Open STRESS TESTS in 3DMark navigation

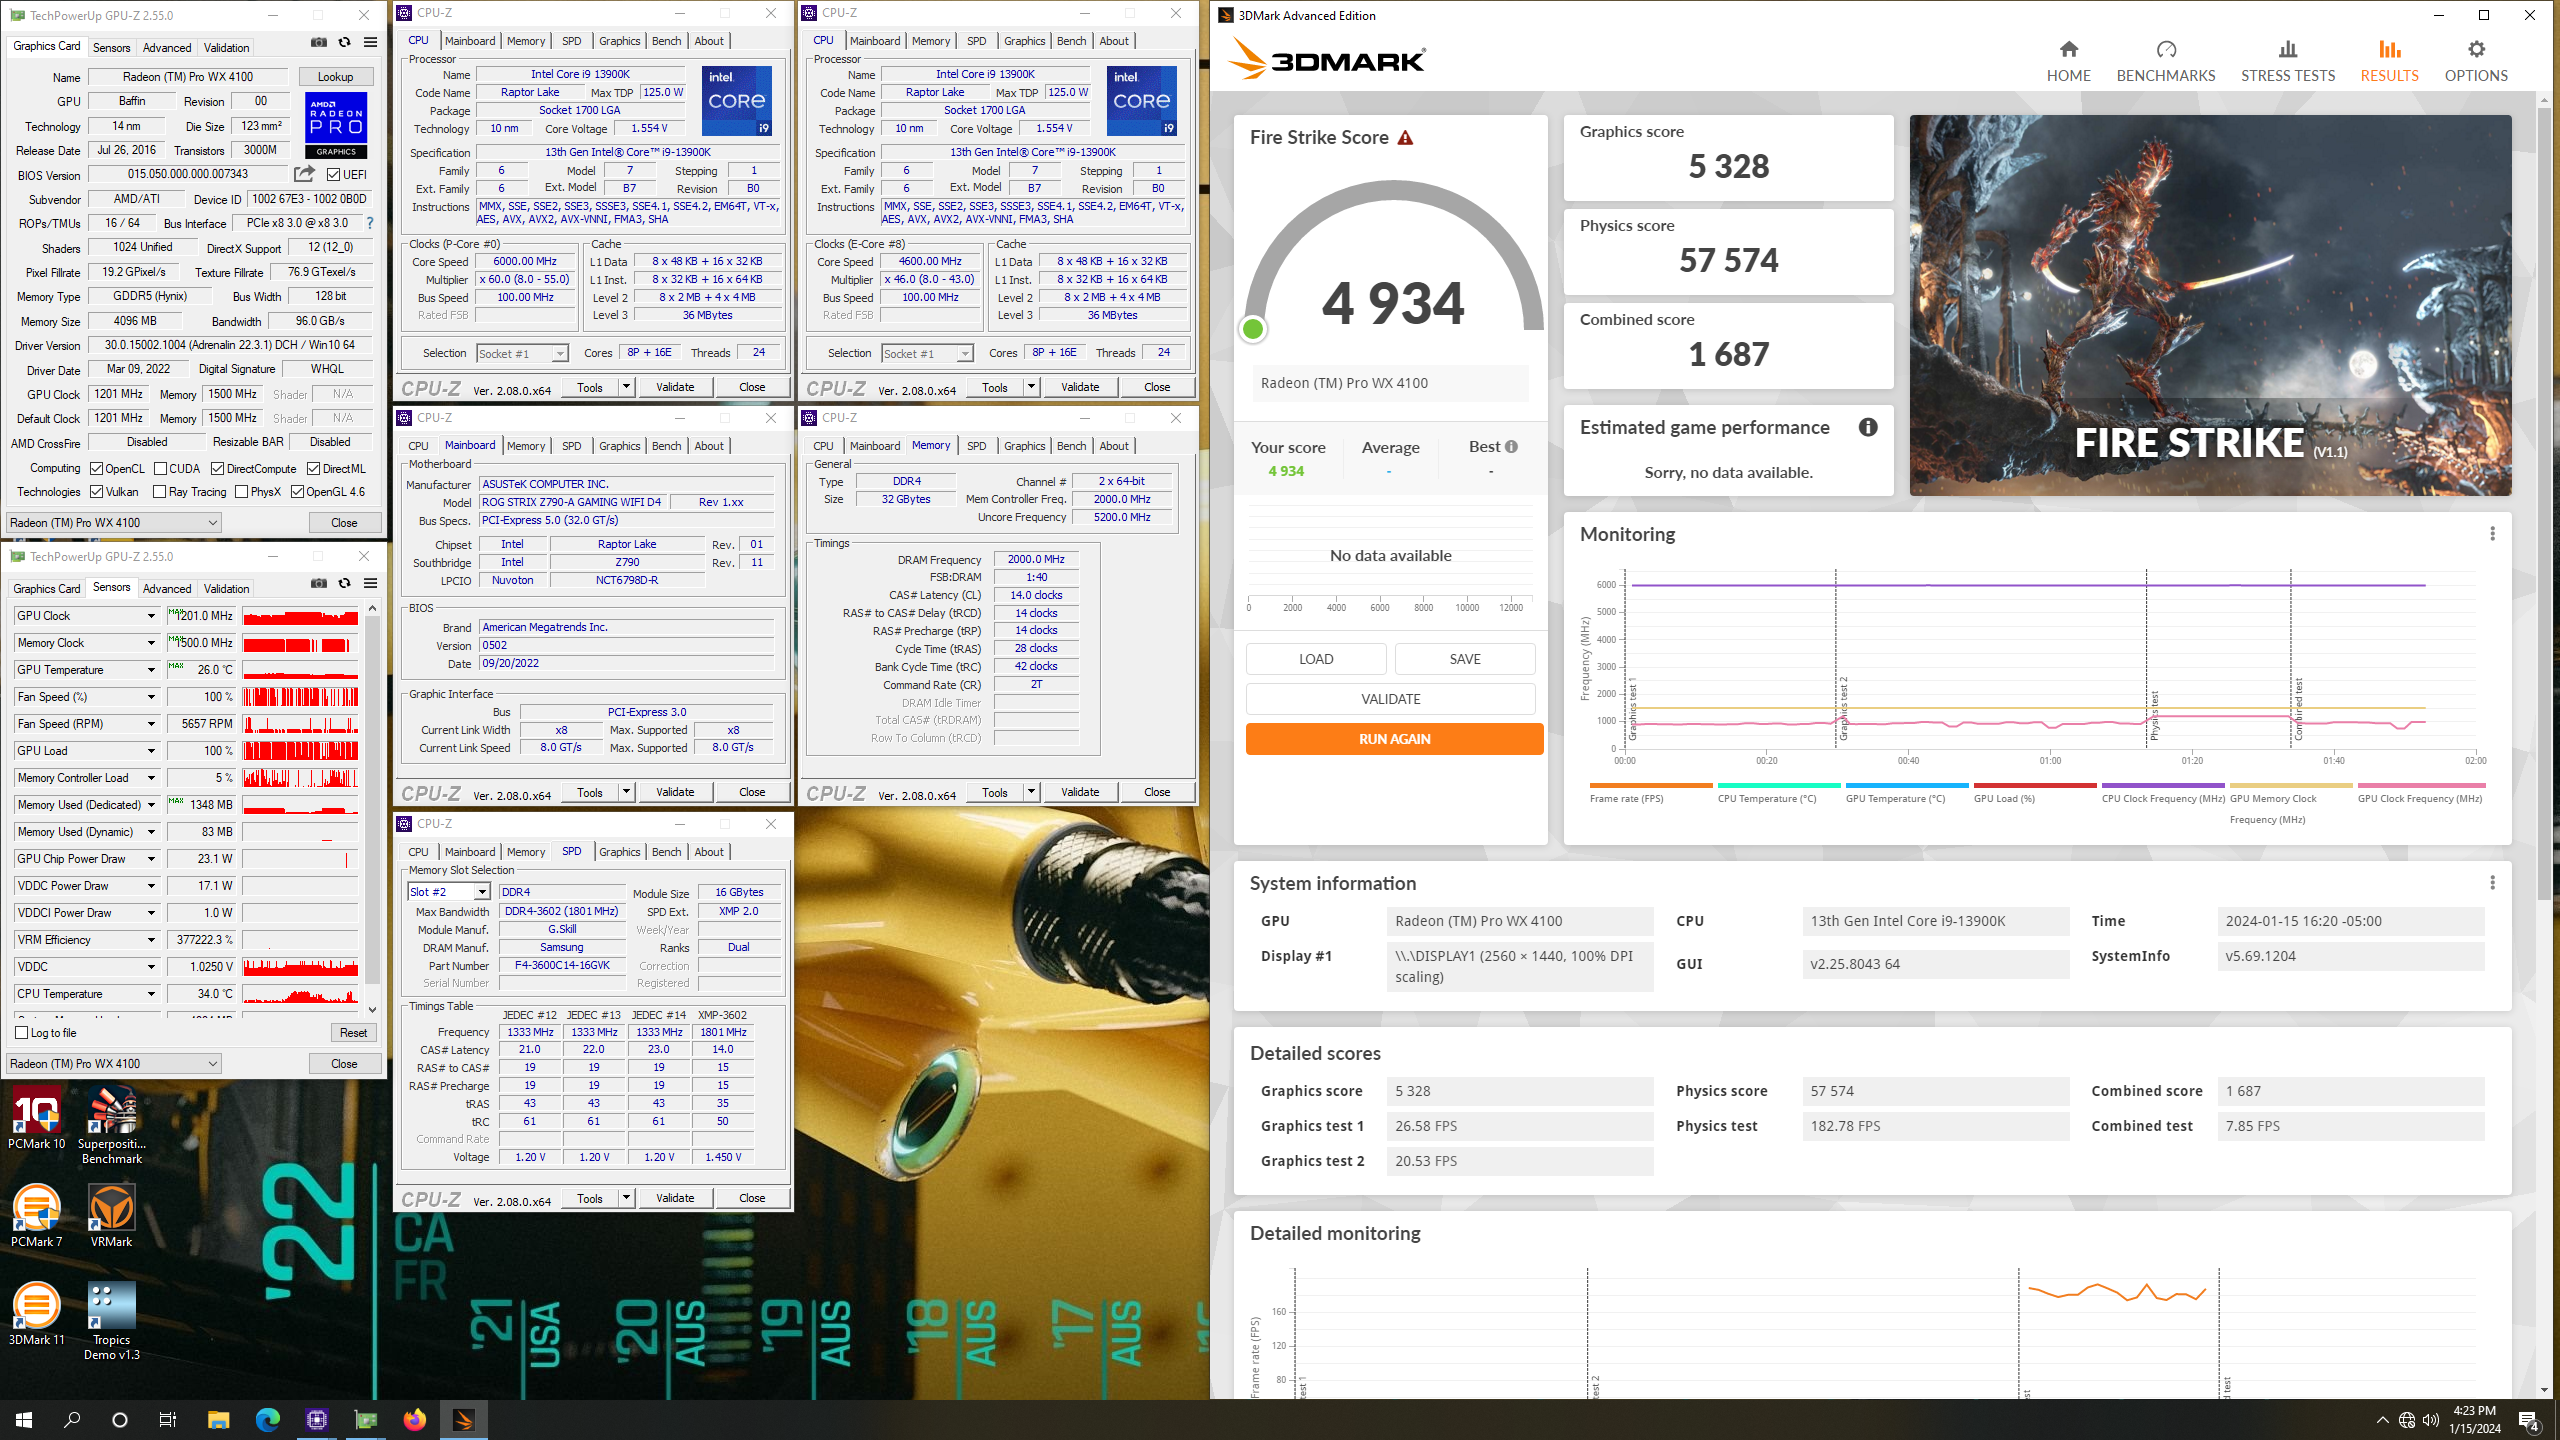(x=2288, y=61)
